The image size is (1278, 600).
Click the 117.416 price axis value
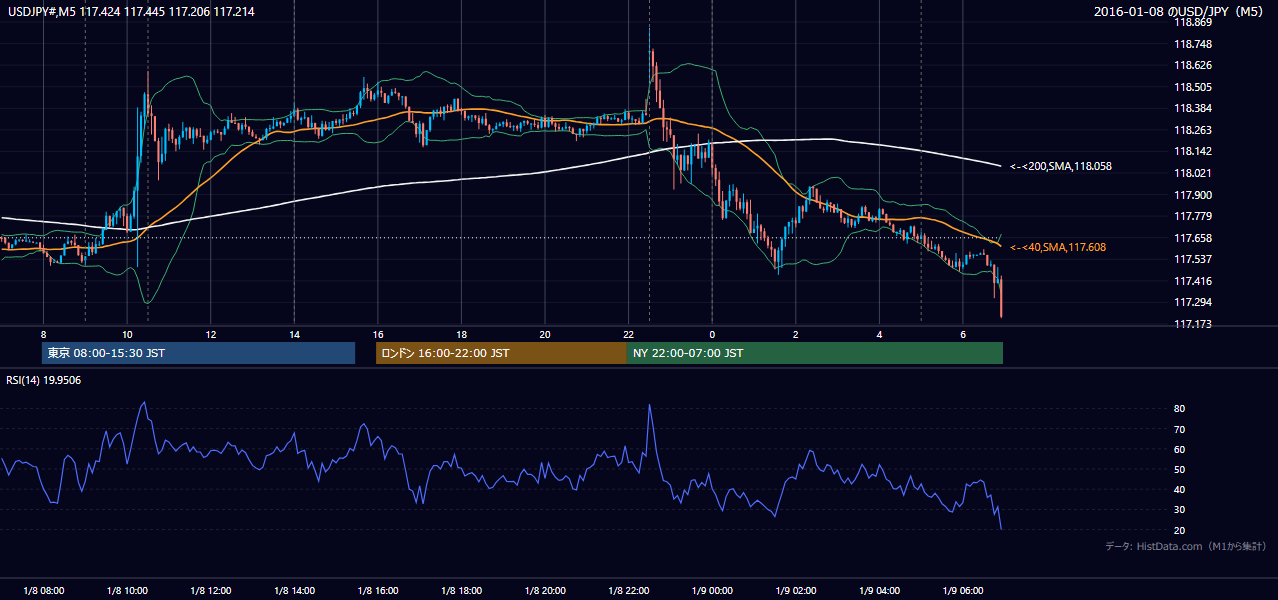[x=1193, y=281]
